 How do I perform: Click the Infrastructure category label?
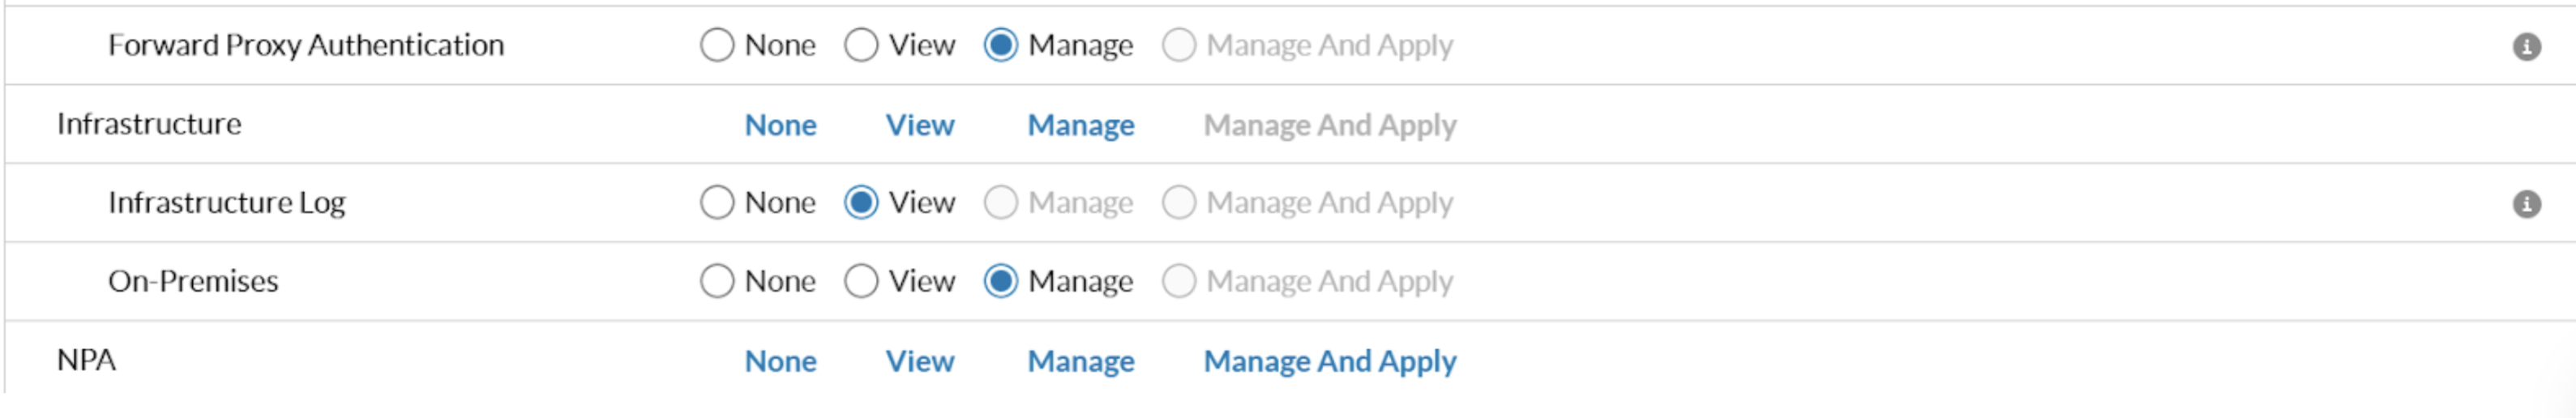click(149, 124)
